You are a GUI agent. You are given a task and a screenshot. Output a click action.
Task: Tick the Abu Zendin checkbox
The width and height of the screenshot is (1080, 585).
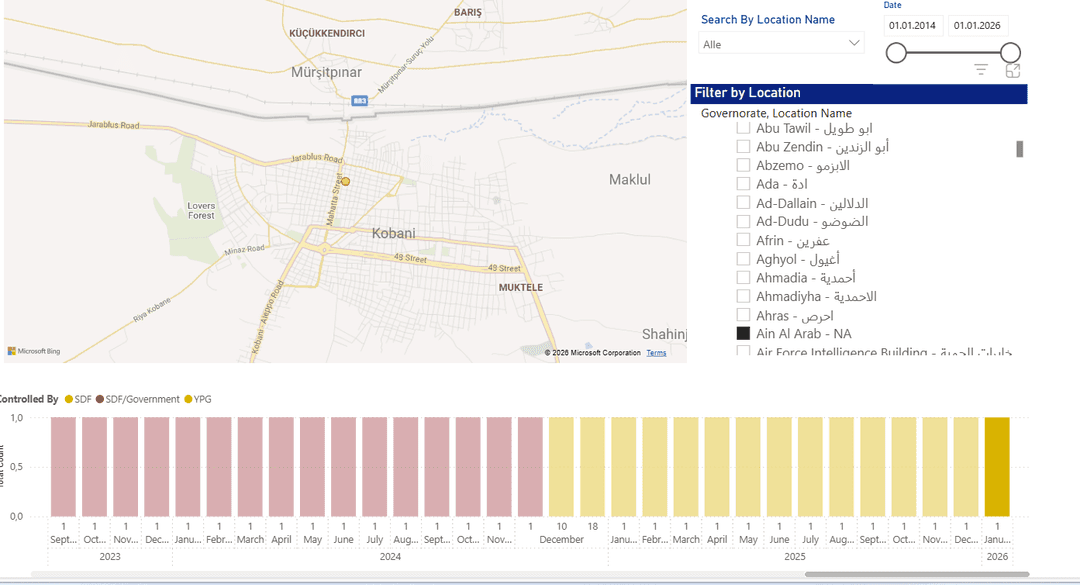(x=743, y=147)
